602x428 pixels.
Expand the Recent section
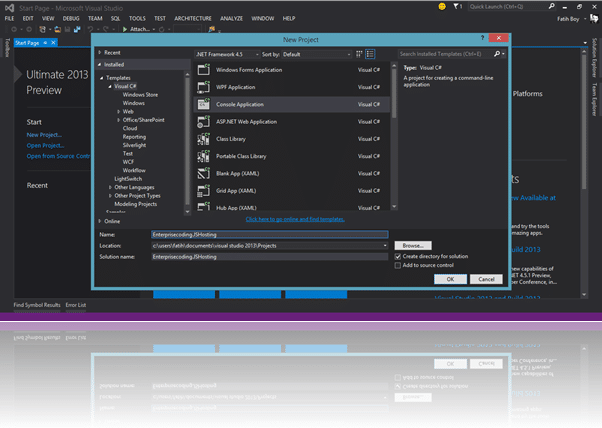[100, 53]
